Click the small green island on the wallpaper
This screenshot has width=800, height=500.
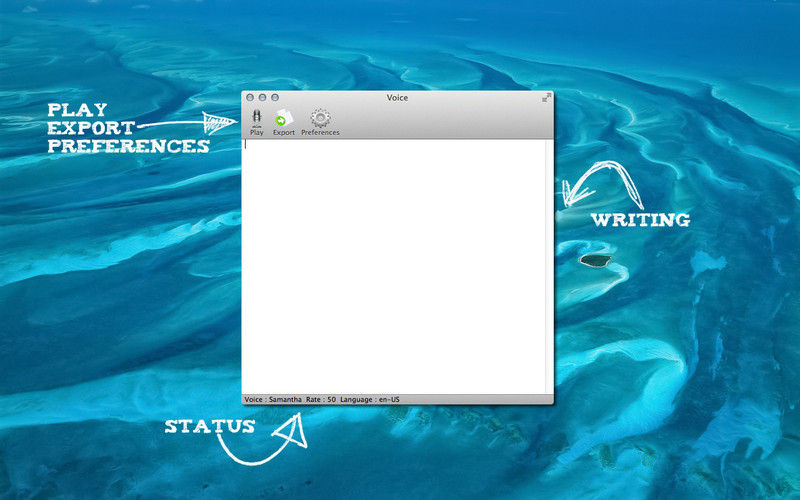coord(594,260)
